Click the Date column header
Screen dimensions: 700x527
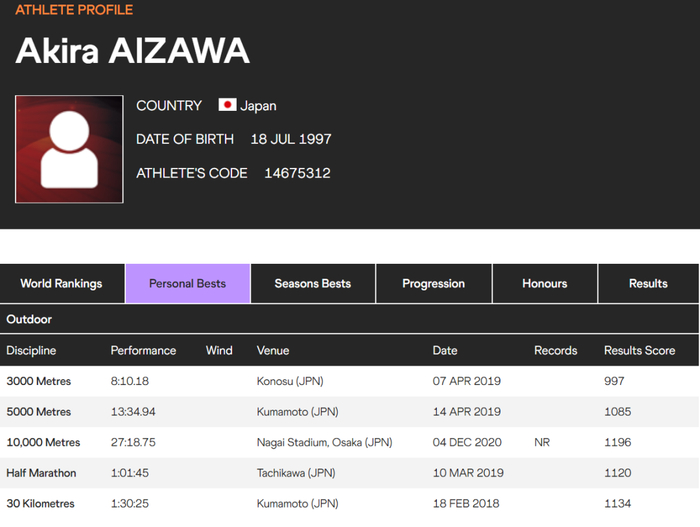pyautogui.click(x=445, y=351)
